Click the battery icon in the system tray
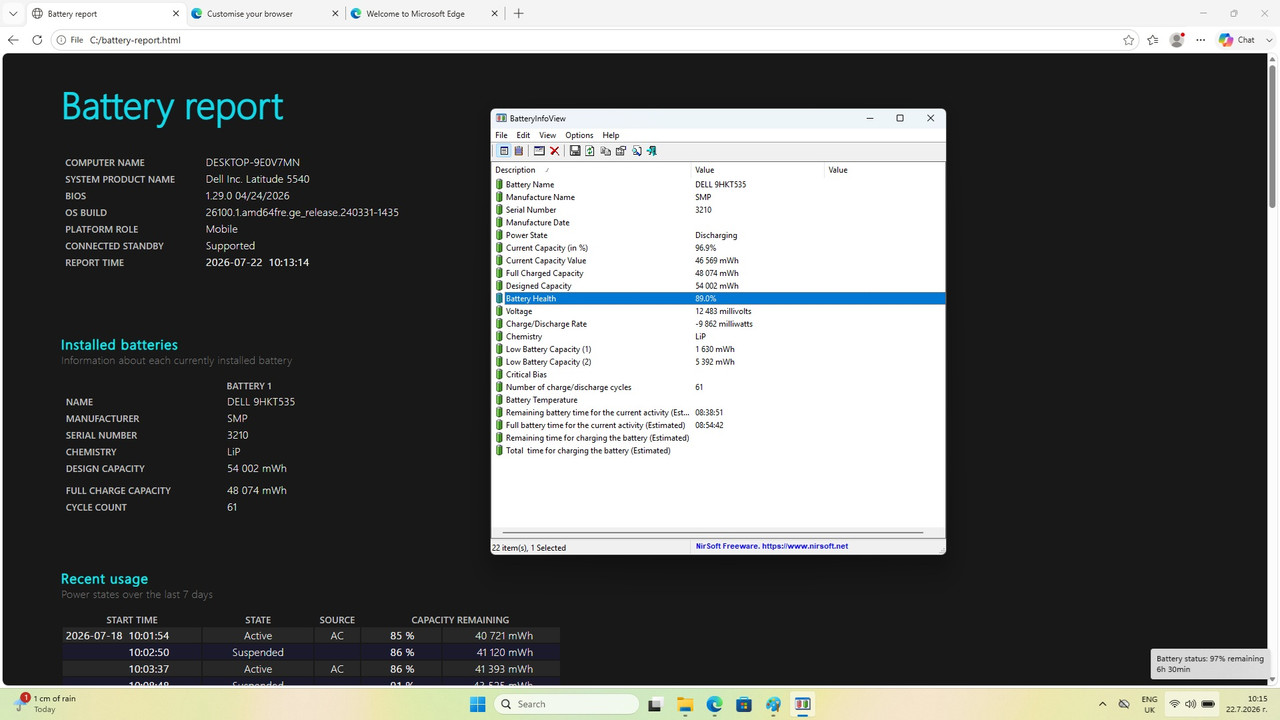Viewport: 1280px width, 720px height. [1208, 704]
